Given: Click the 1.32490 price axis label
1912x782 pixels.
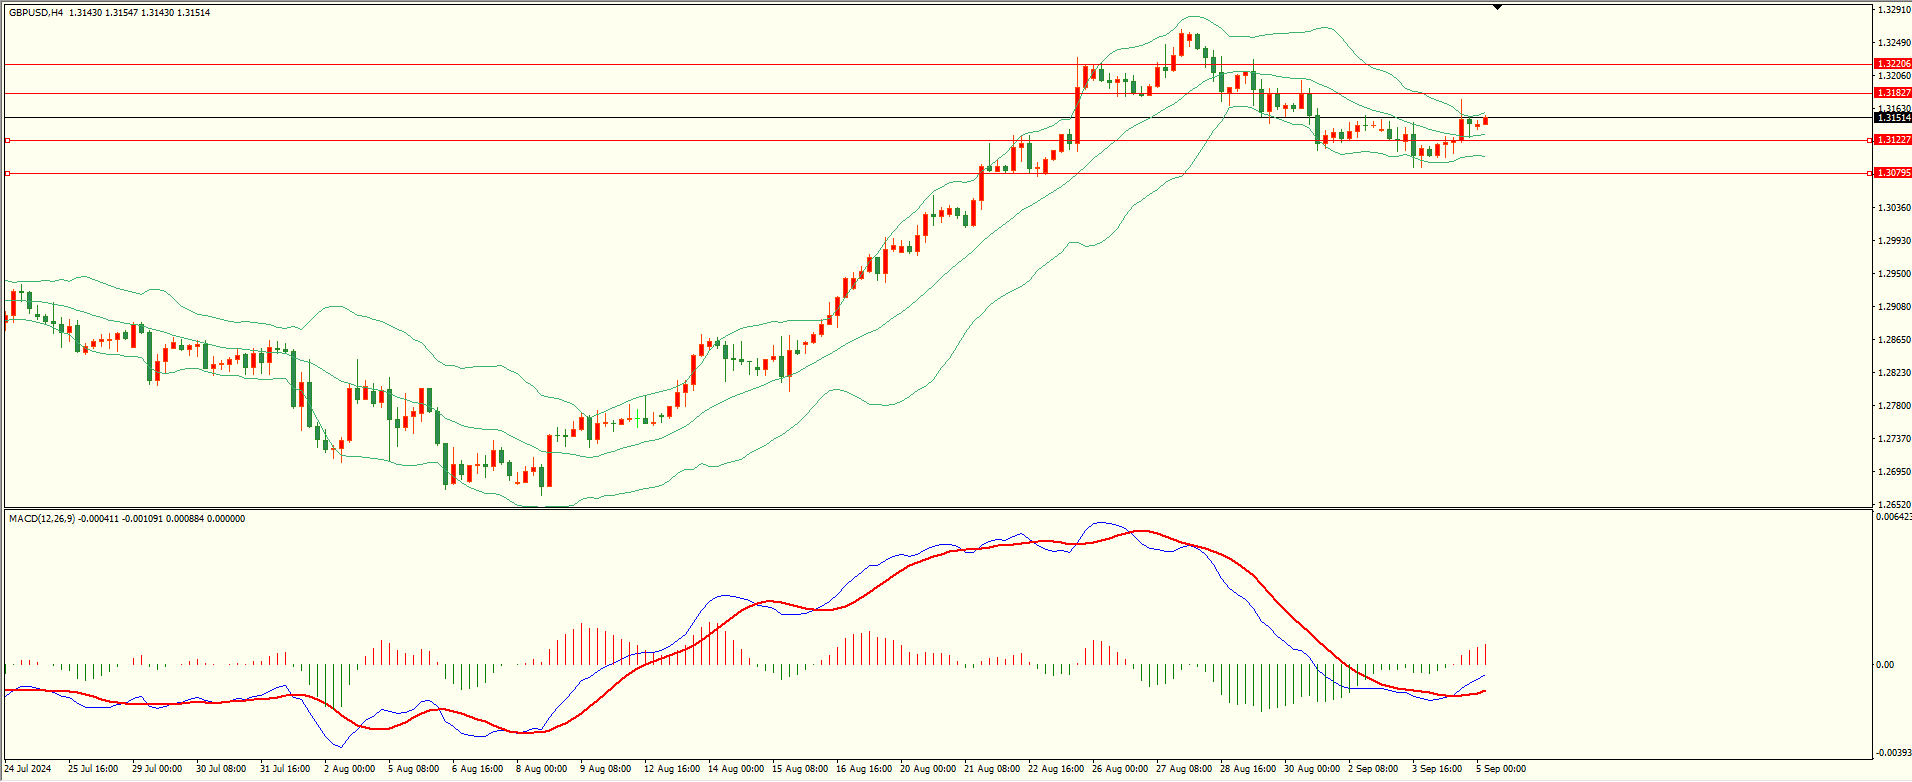Looking at the screenshot, I should (1894, 43).
